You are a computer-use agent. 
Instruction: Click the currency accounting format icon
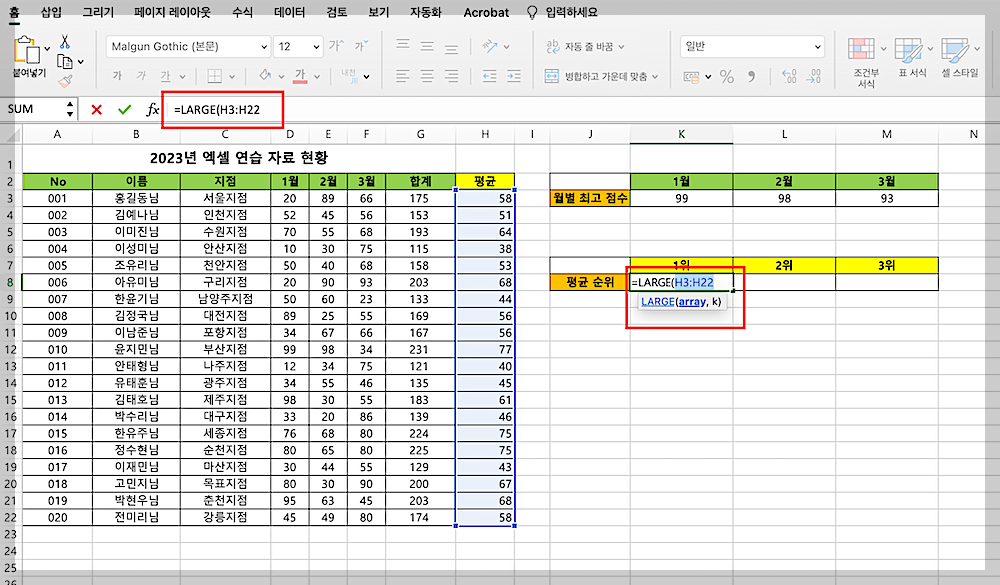(x=691, y=77)
